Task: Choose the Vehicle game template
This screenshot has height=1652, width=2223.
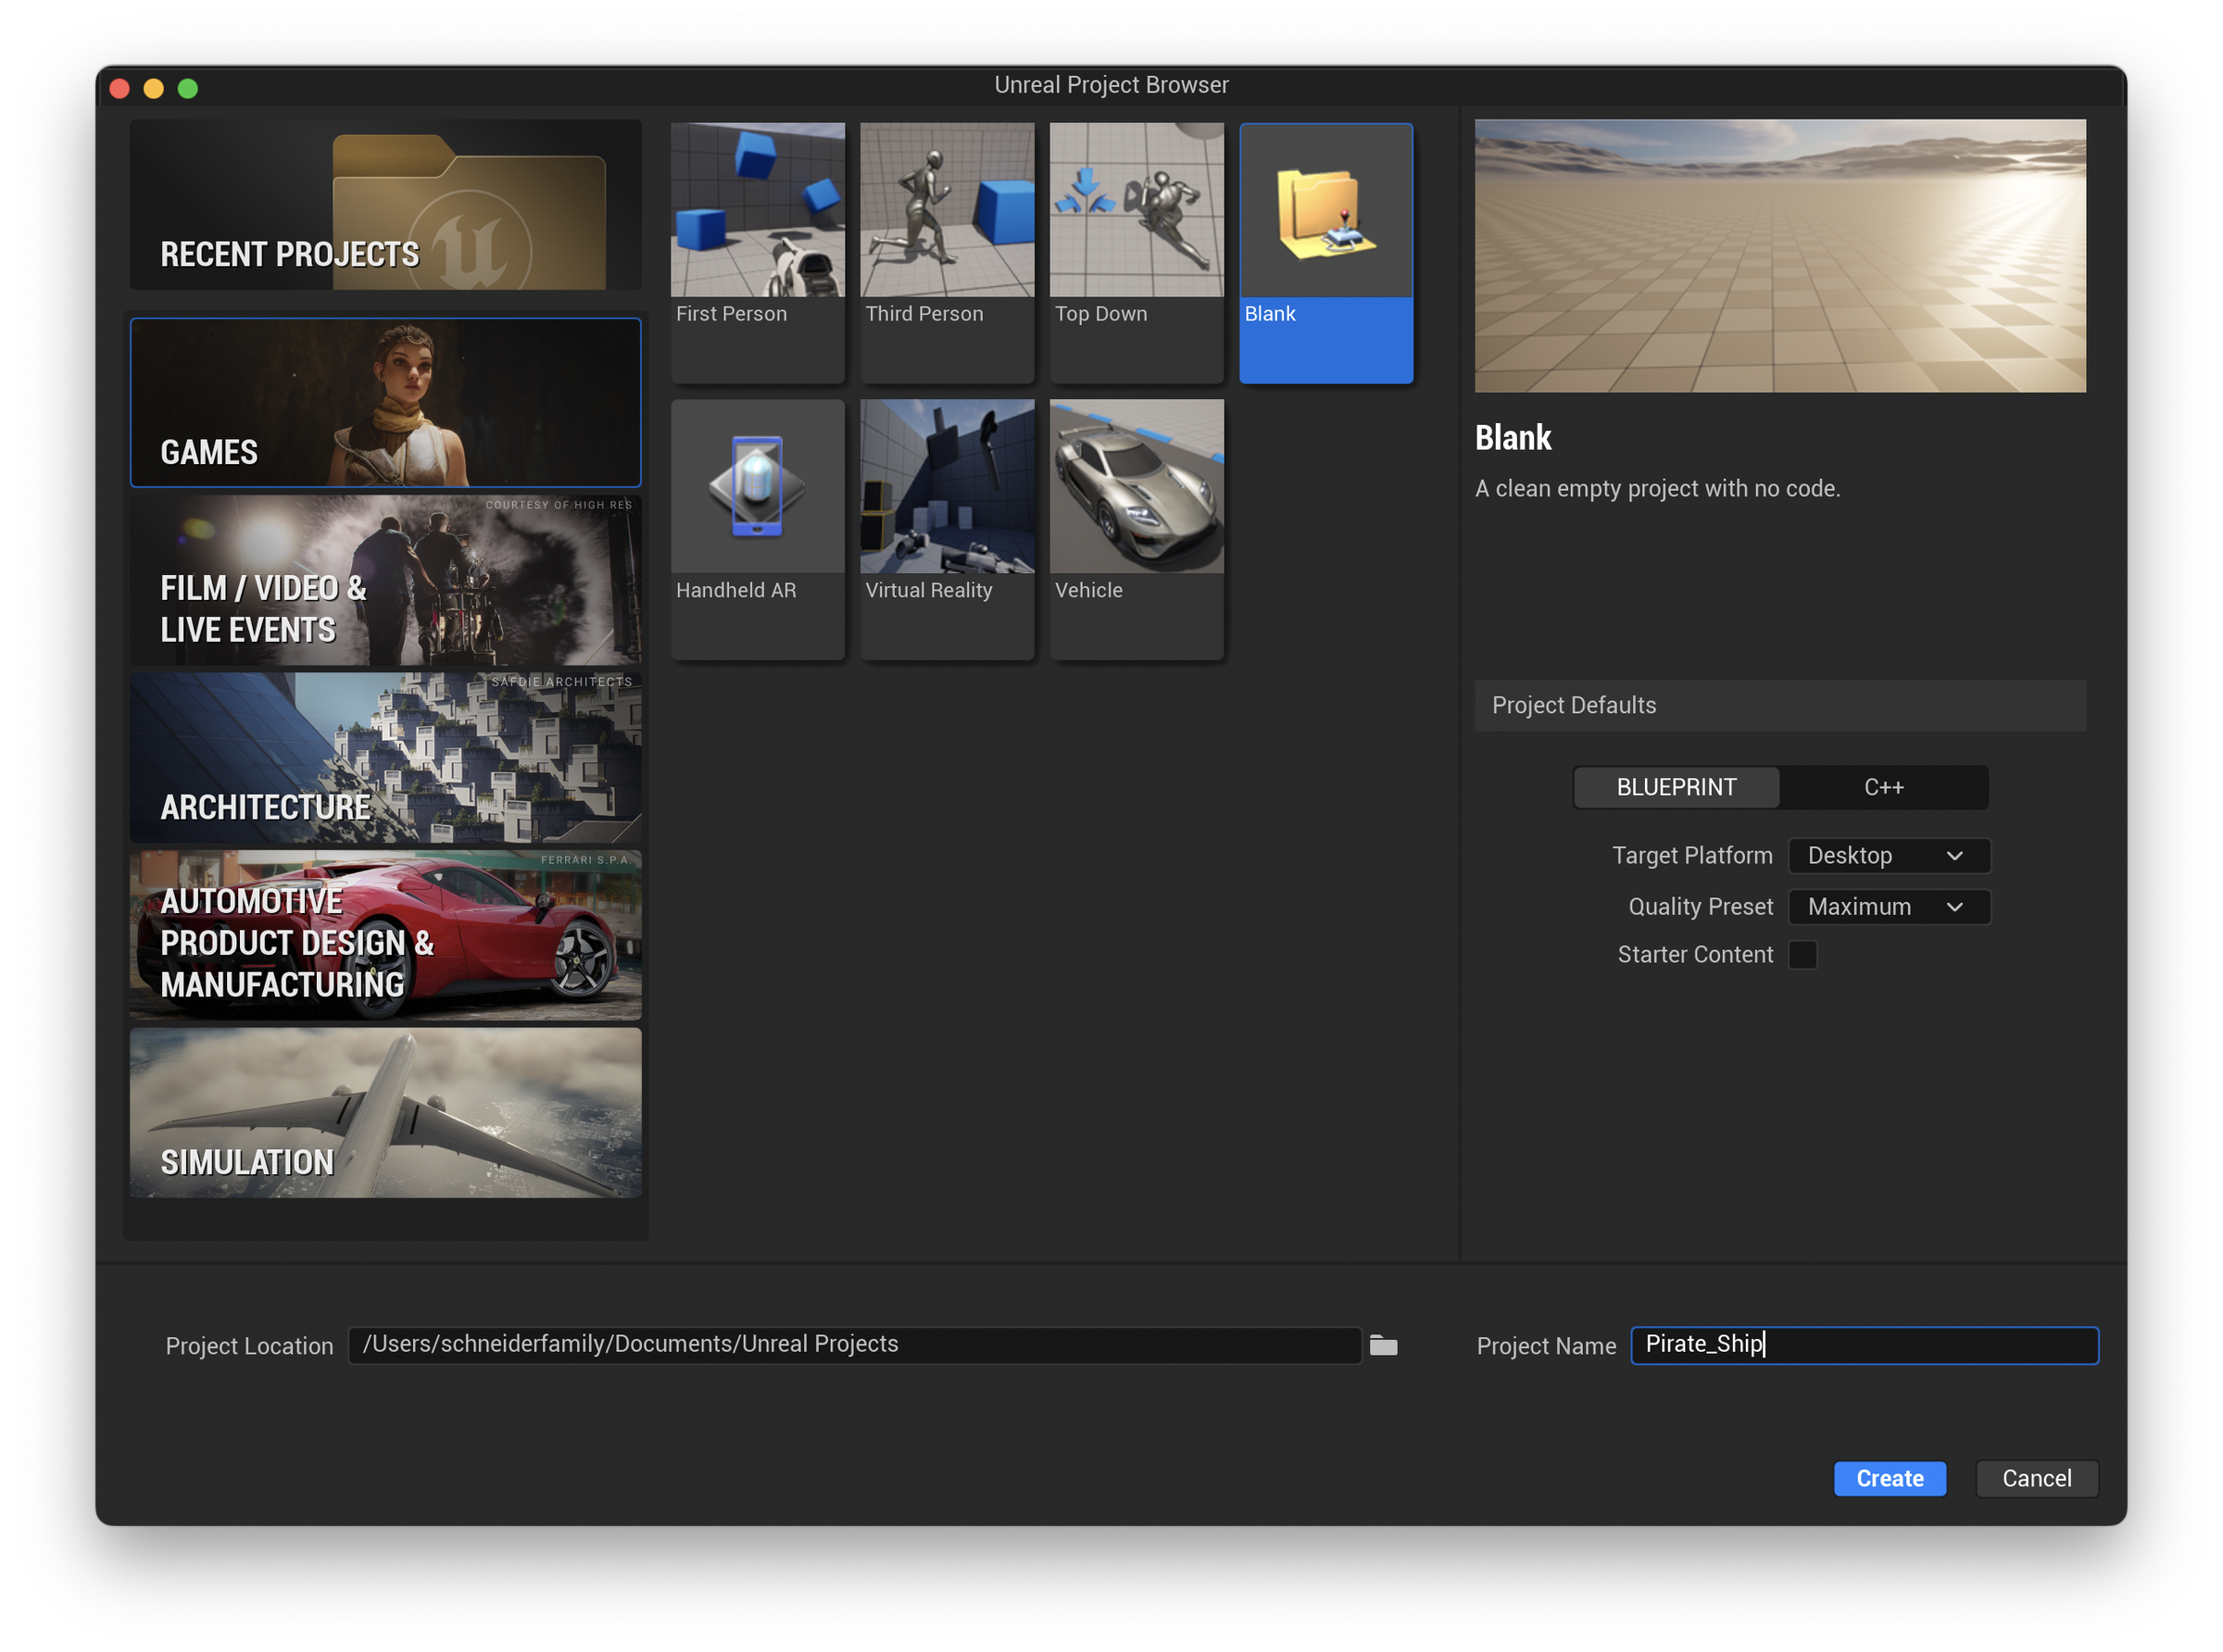Action: [1136, 528]
